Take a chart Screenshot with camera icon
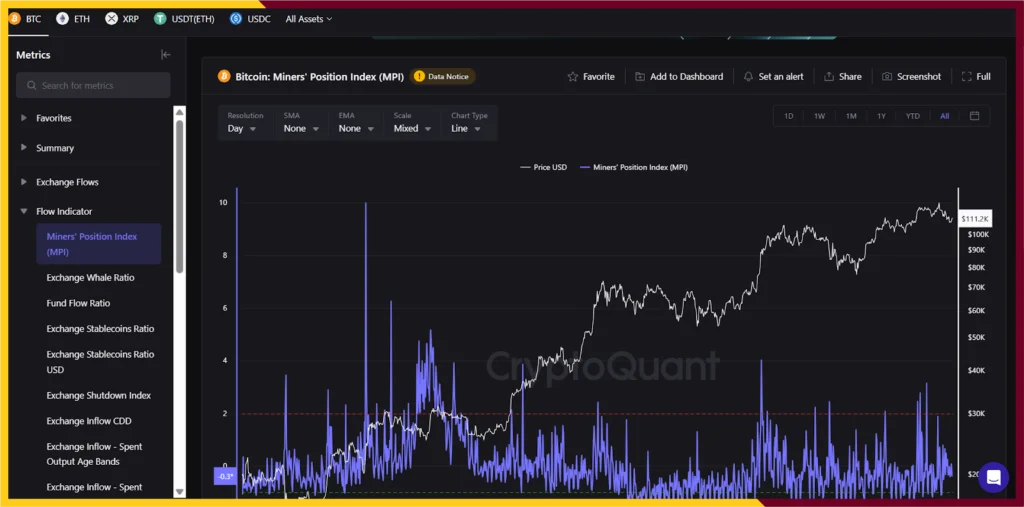 tap(887, 77)
